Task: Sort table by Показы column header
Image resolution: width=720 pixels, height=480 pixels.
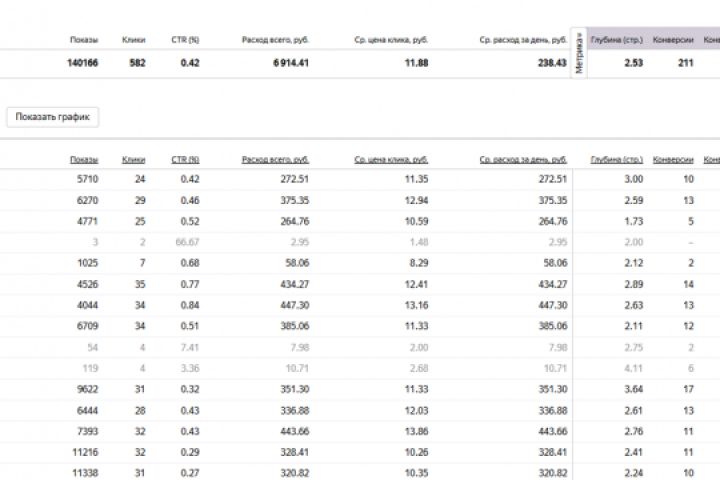Action: click(84, 159)
